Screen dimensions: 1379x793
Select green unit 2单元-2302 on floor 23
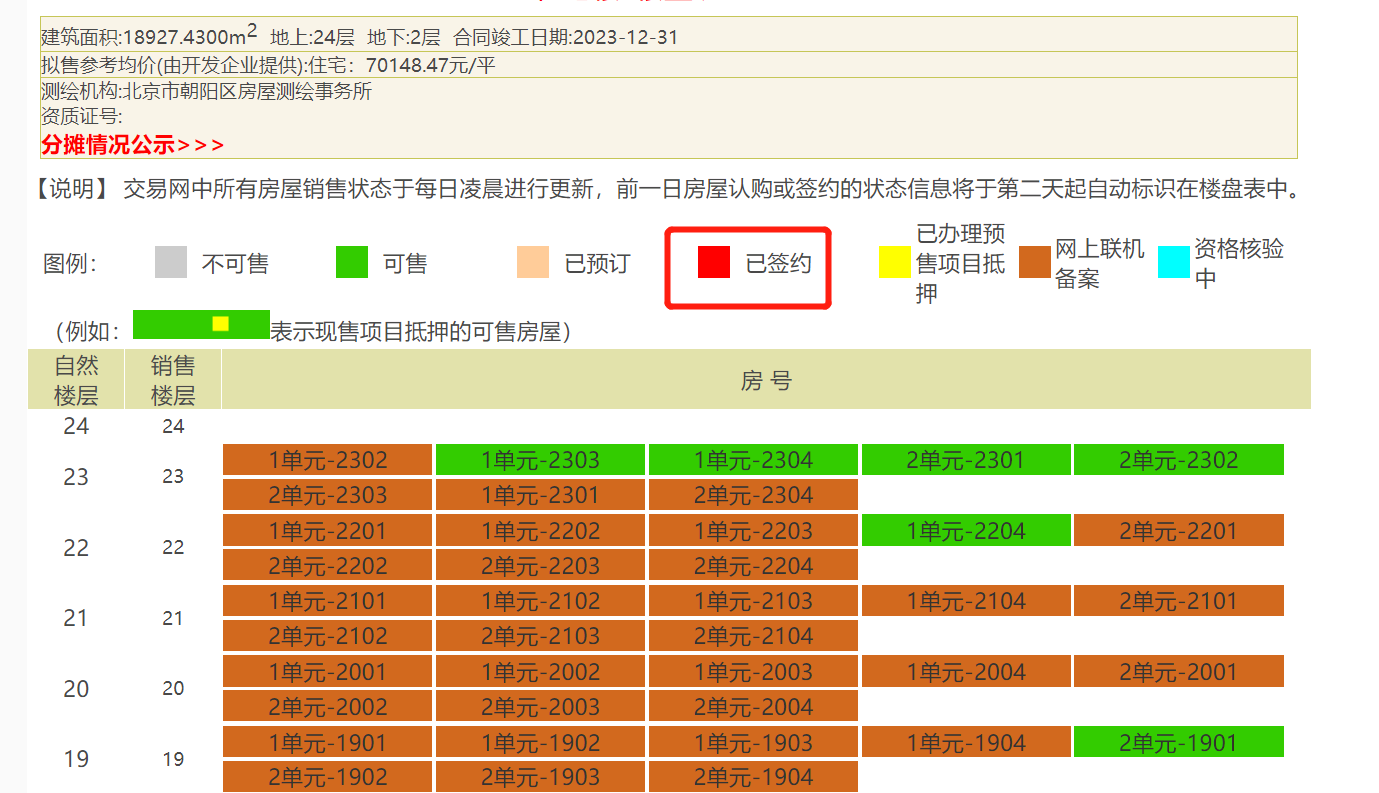[1178, 459]
